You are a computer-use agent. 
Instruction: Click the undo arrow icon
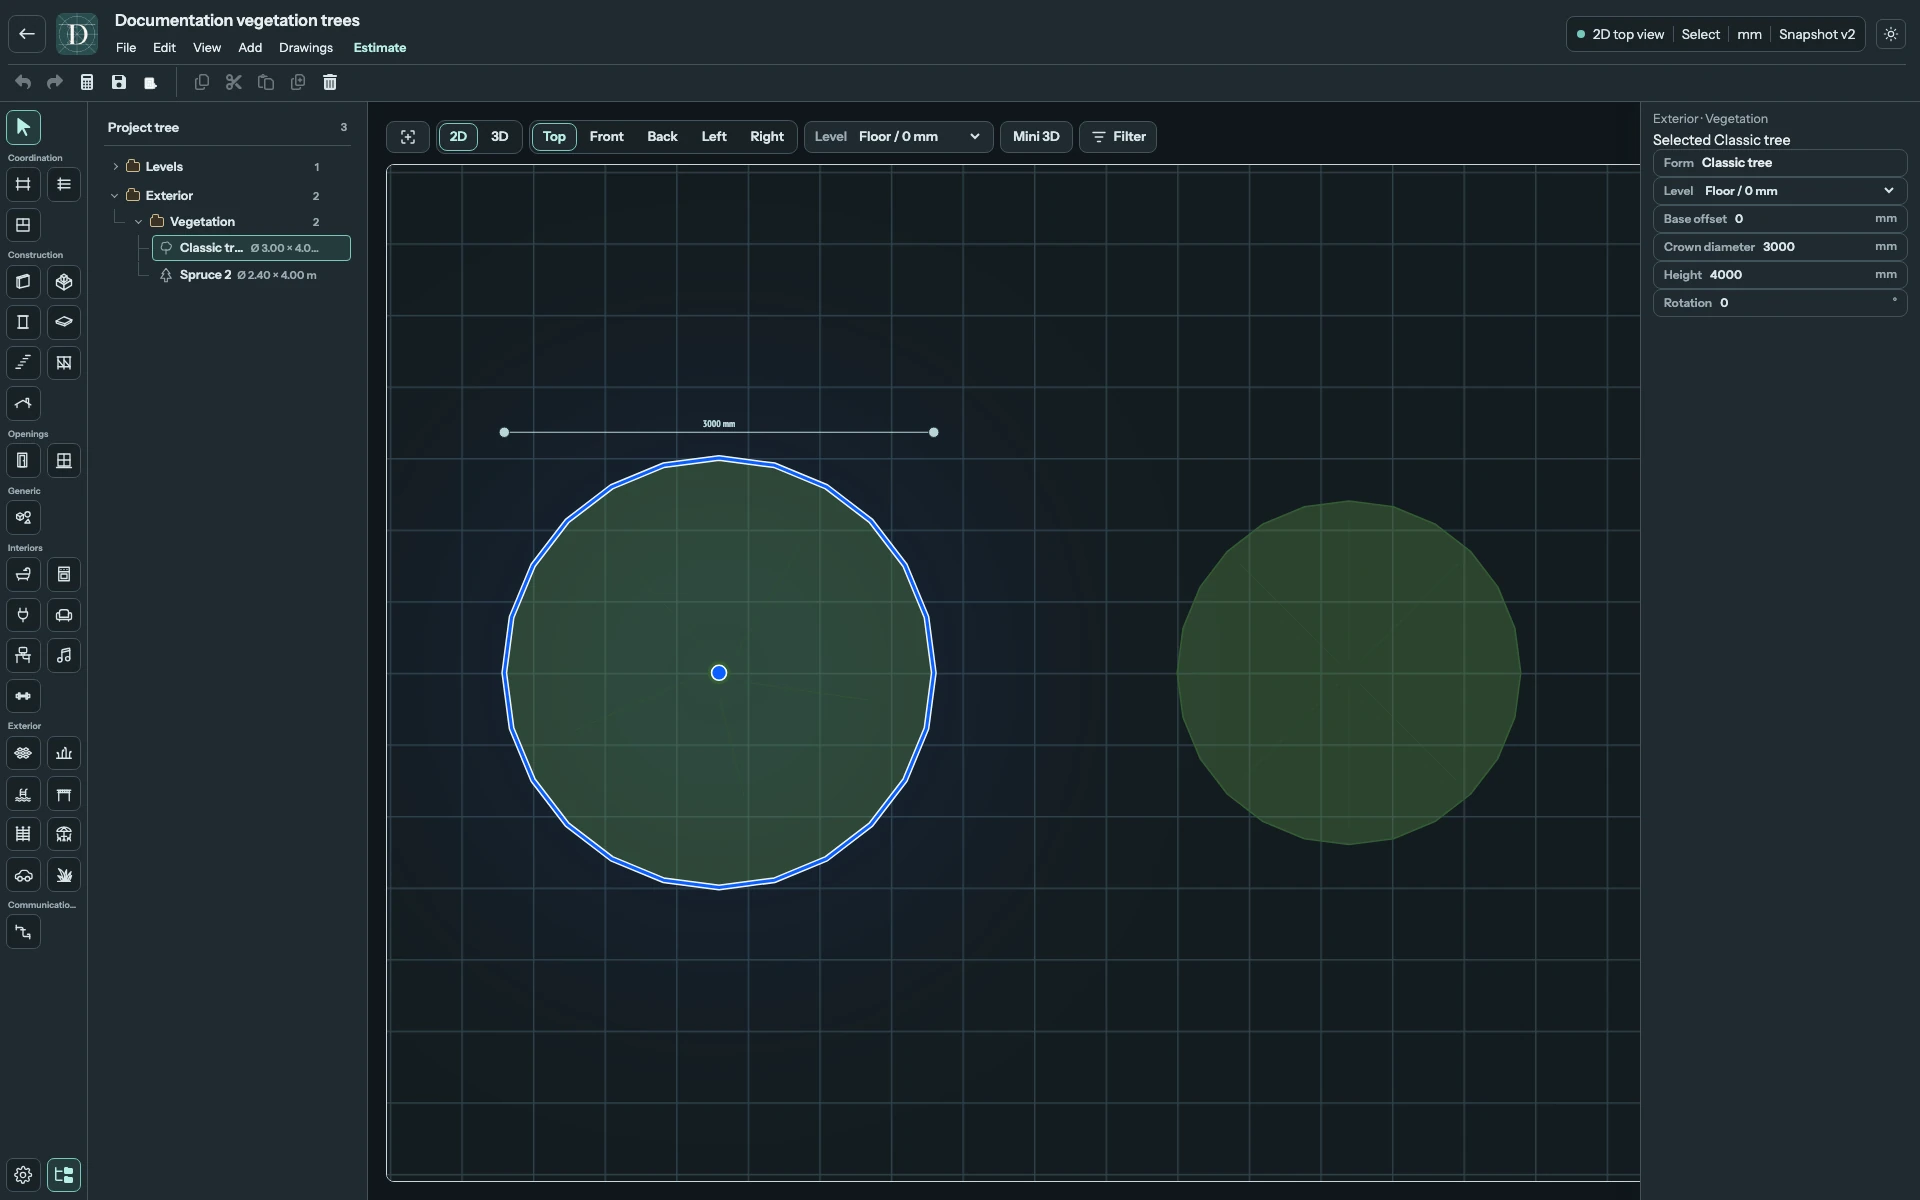23,82
